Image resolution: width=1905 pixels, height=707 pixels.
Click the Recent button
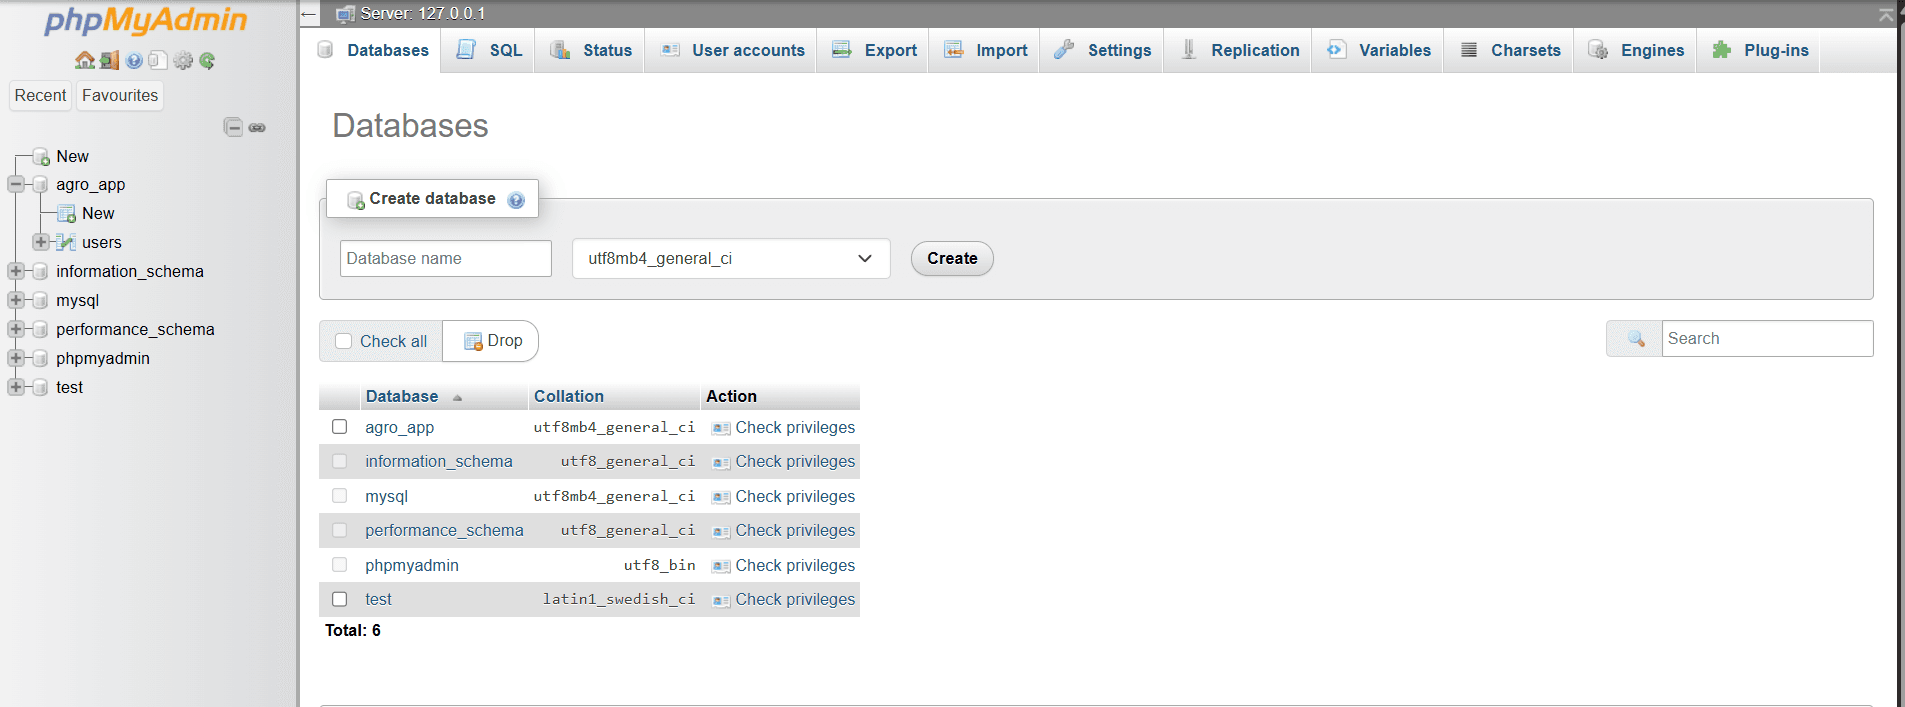[40, 95]
